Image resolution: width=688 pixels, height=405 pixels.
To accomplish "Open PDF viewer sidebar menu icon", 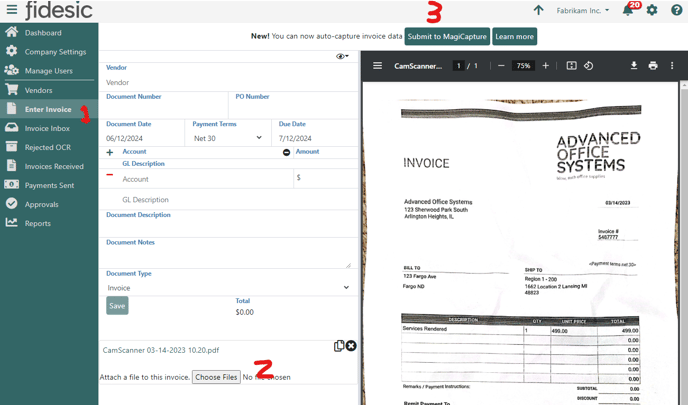I will click(377, 65).
